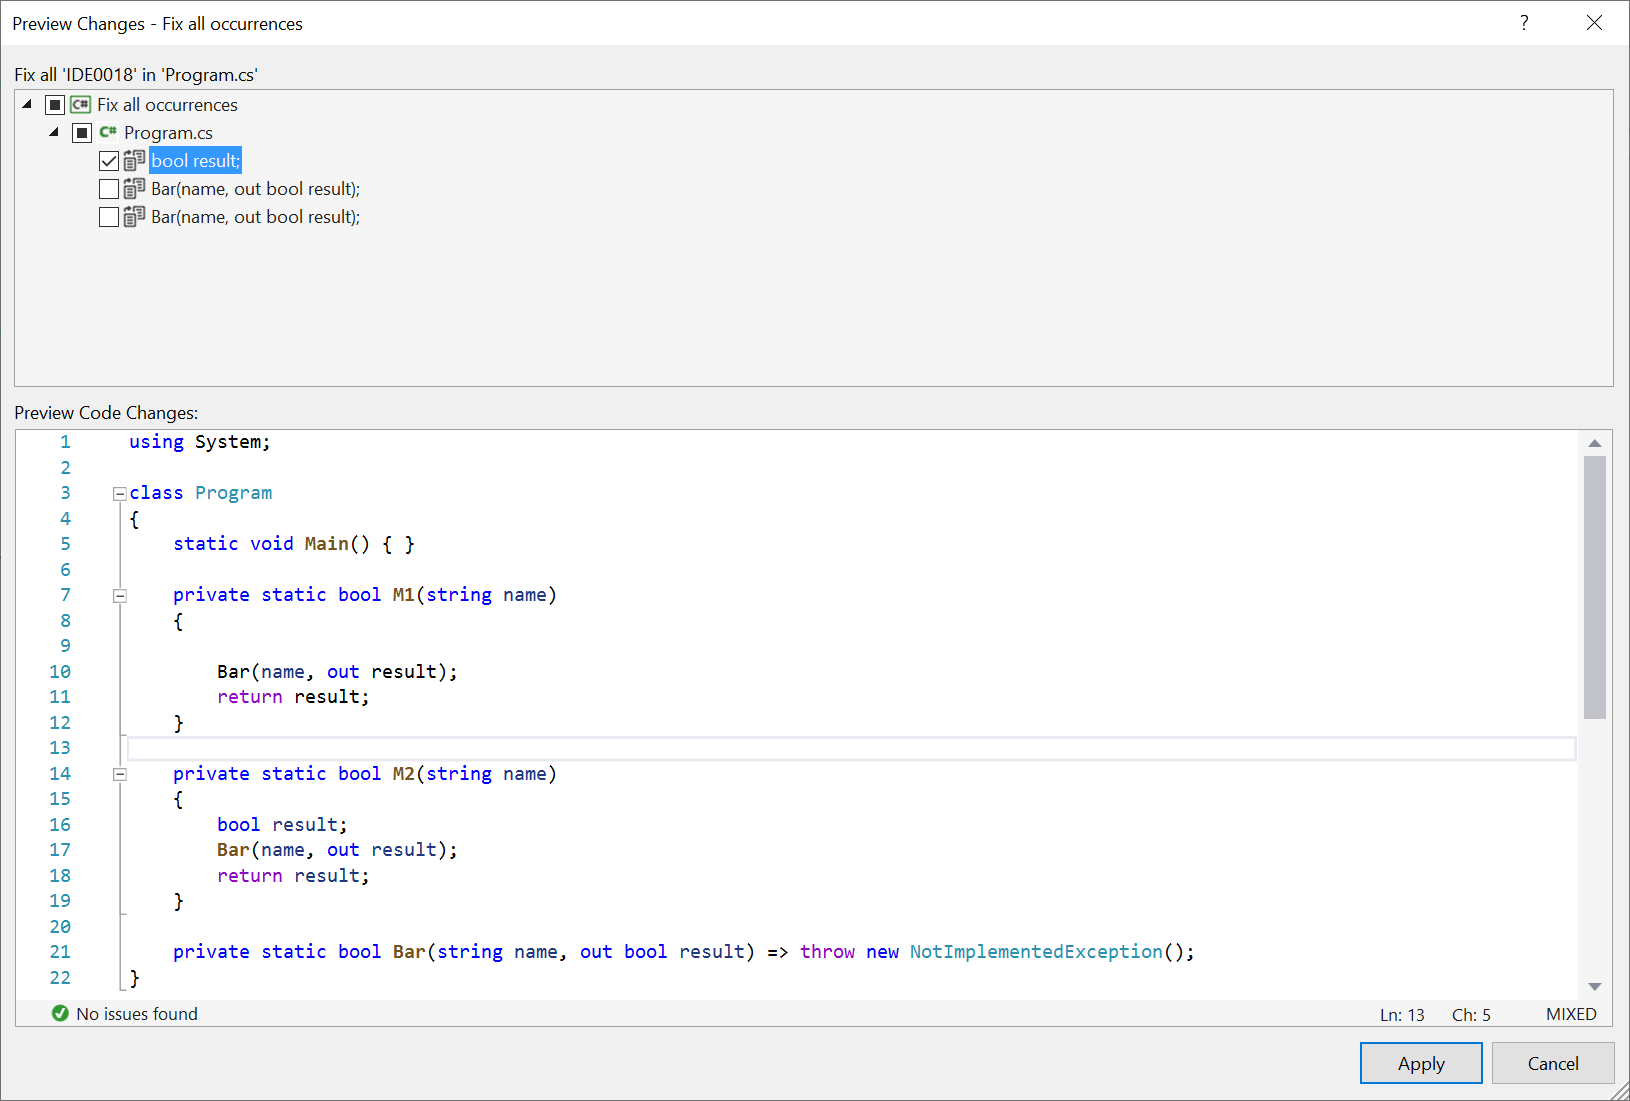Uncheck the 'bool result;' change

(109, 160)
